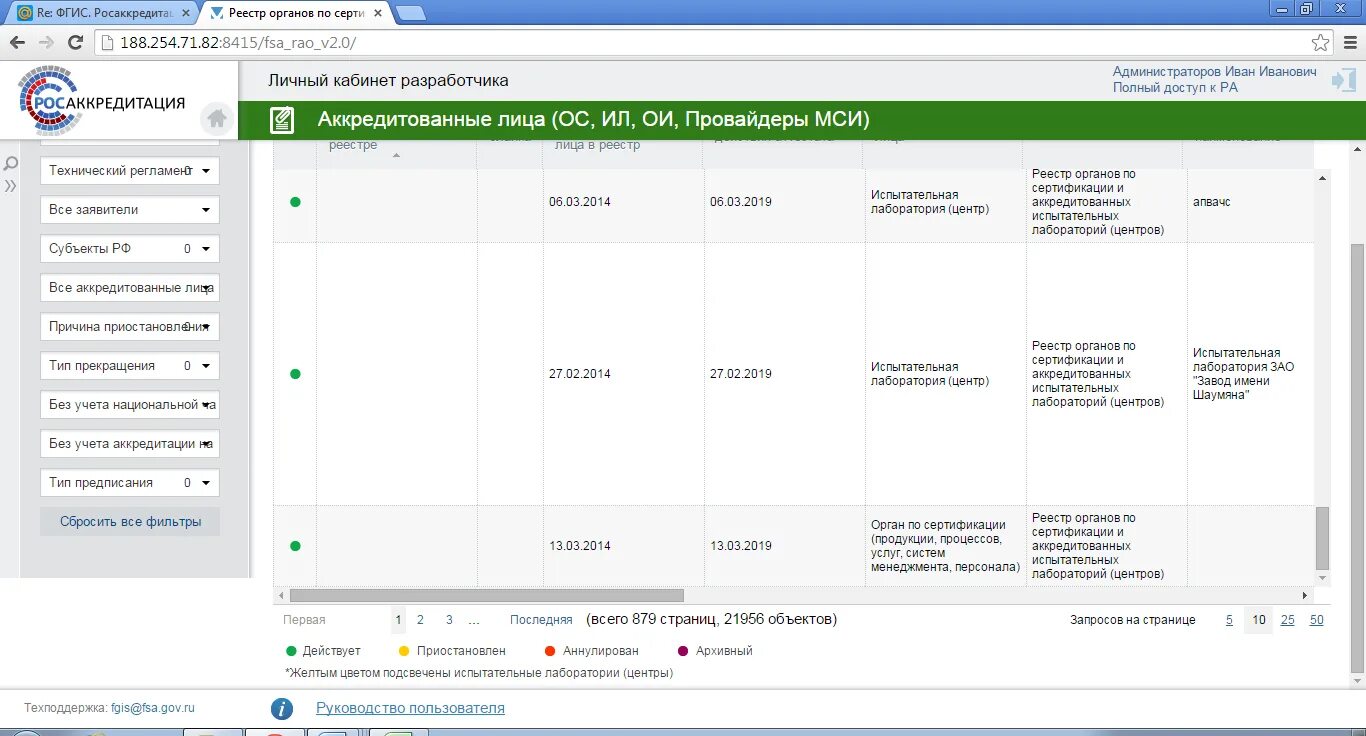Click the 'Архивный' legend purple dot
The image size is (1366, 736).
(684, 651)
